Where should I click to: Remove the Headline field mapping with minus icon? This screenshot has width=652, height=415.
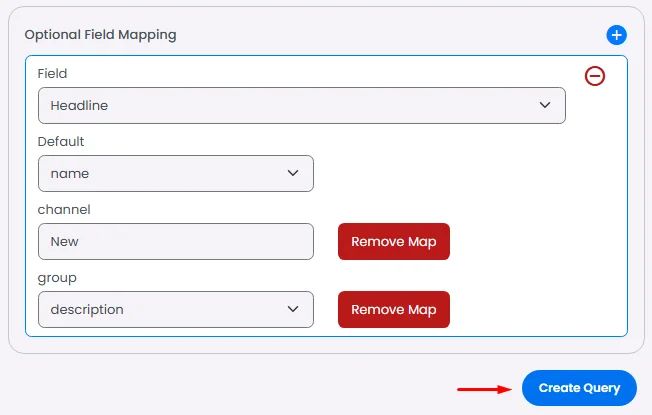[x=595, y=76]
